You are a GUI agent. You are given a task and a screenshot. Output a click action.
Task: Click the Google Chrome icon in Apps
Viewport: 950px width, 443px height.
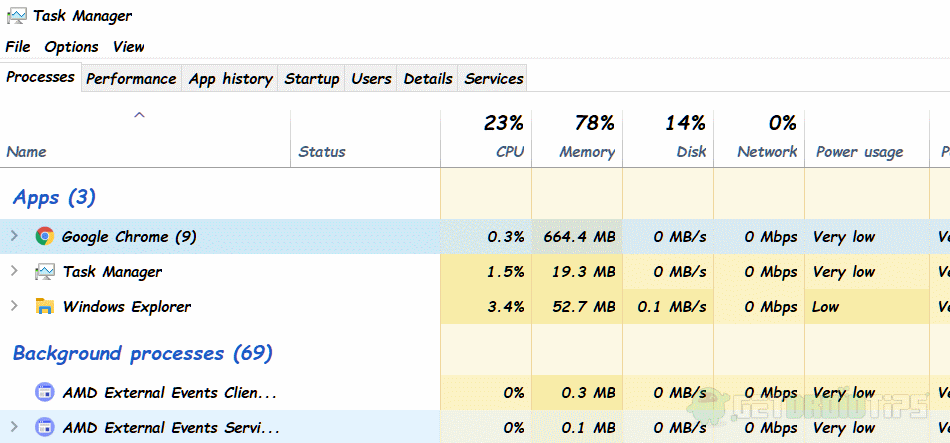44,237
